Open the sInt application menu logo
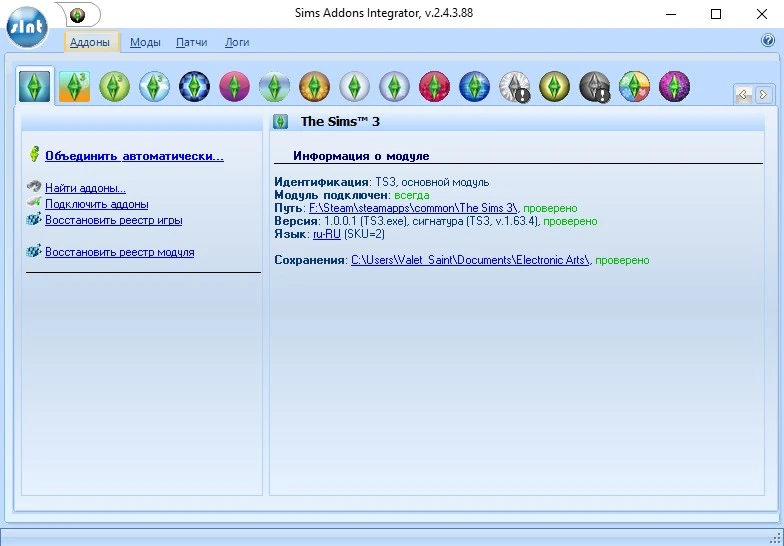784x546 pixels. point(28,26)
